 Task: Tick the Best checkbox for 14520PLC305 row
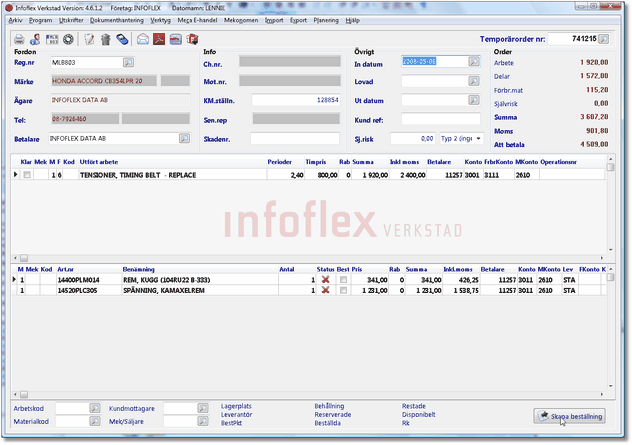pyautogui.click(x=343, y=290)
